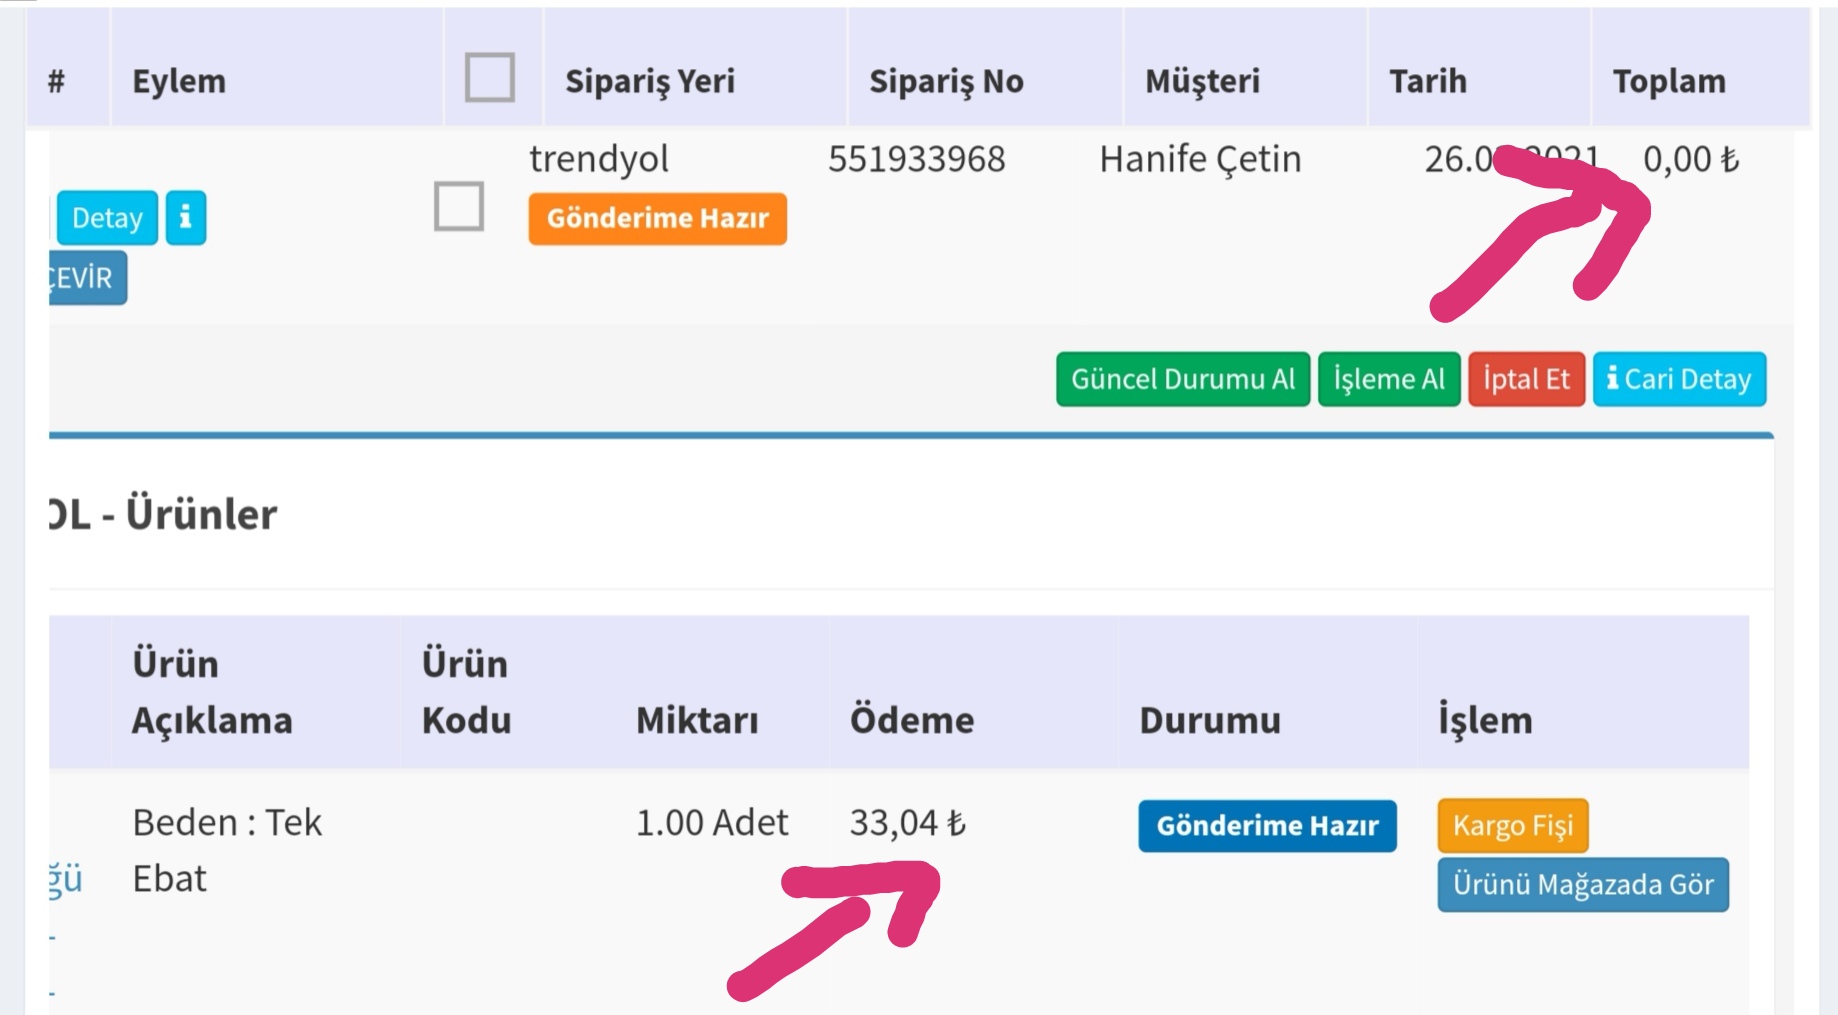Click Ürünü Mağazada Gör button

click(x=1582, y=884)
